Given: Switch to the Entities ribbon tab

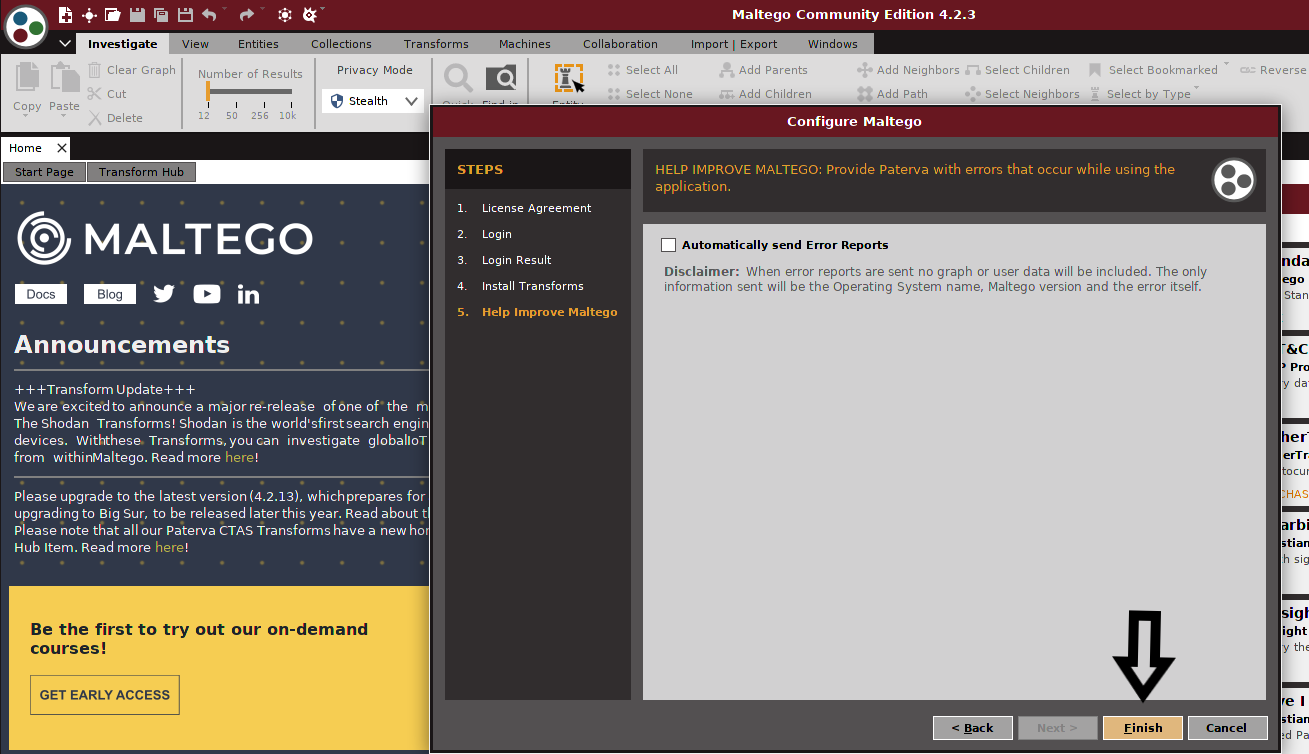Looking at the screenshot, I should [258, 44].
